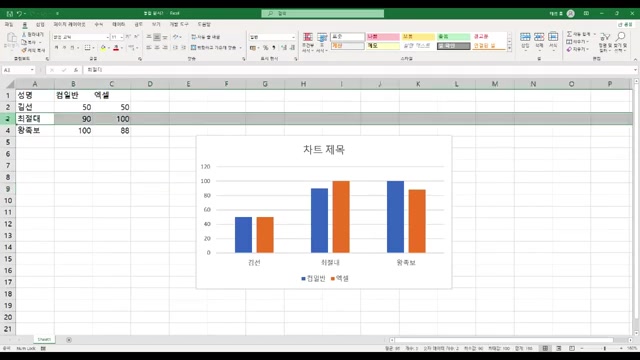The height and width of the screenshot is (360, 640).
Task: Toggle Align Left button
Action: (149, 48)
